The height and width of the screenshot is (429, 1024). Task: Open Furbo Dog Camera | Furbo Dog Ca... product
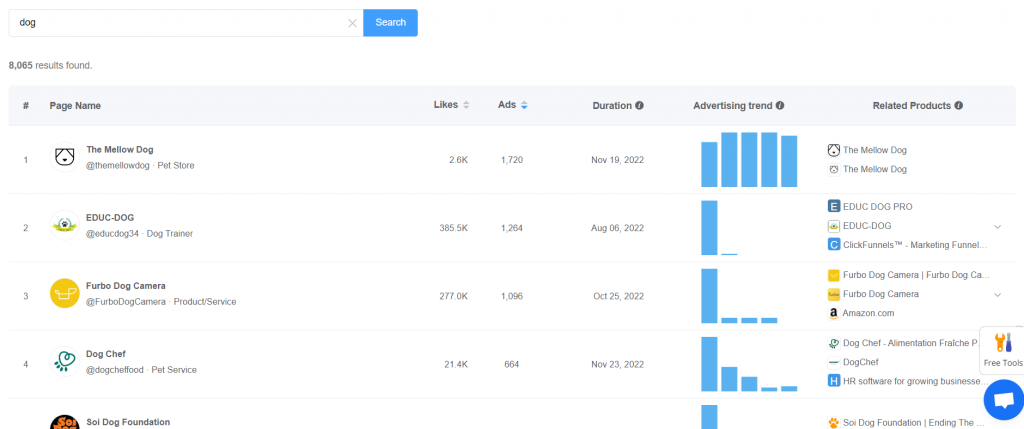pos(909,275)
